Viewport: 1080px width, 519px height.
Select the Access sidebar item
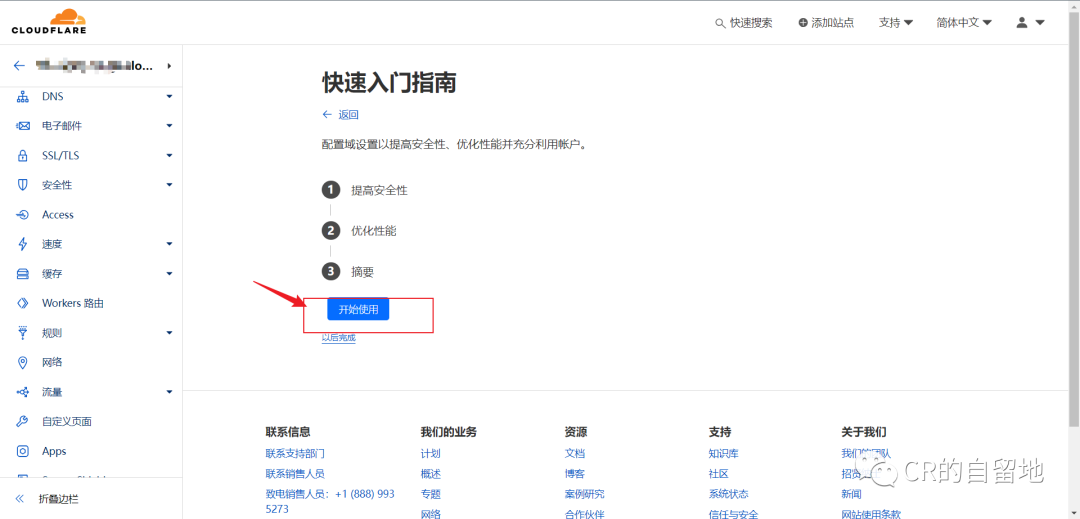[x=58, y=215]
